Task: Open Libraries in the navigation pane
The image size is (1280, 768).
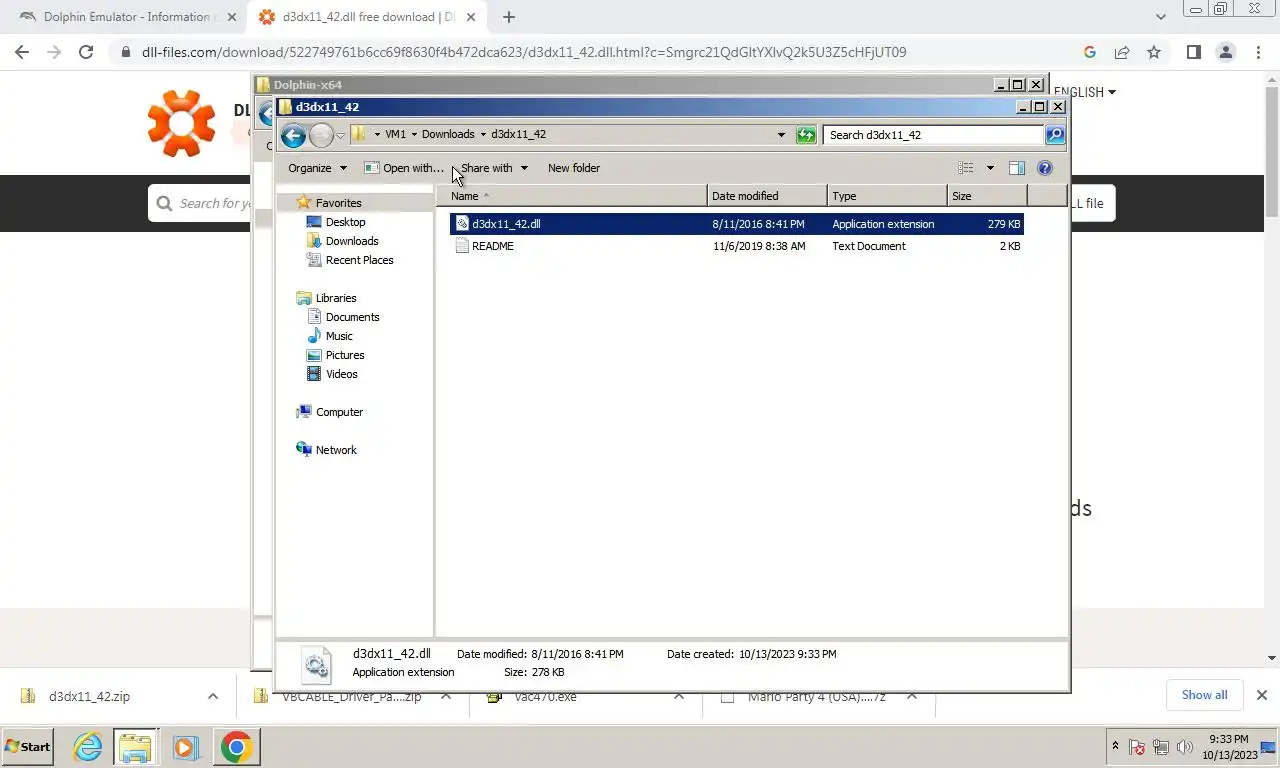Action: pyautogui.click(x=336, y=298)
